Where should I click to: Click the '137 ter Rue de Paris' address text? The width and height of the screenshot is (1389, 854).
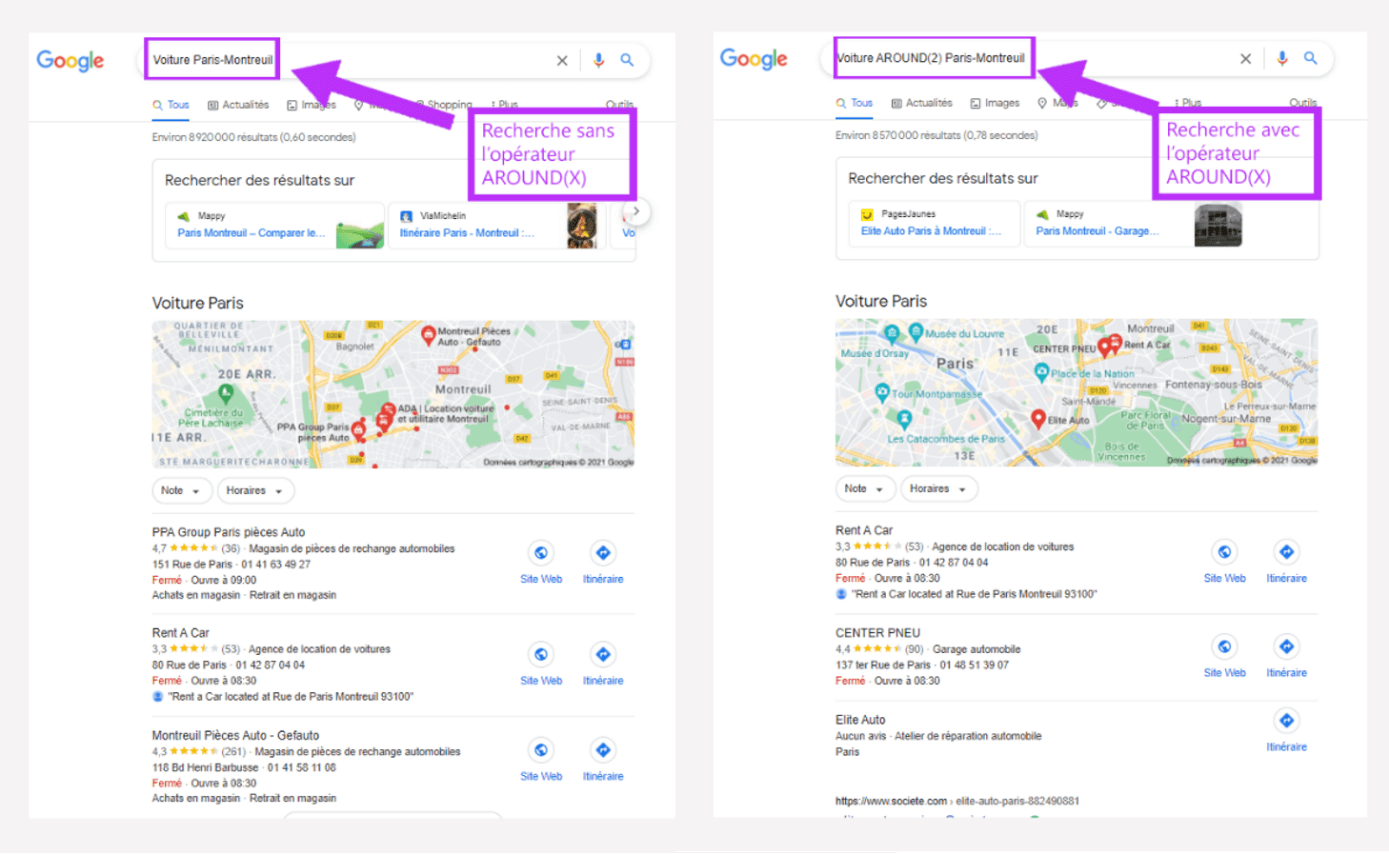point(882,665)
